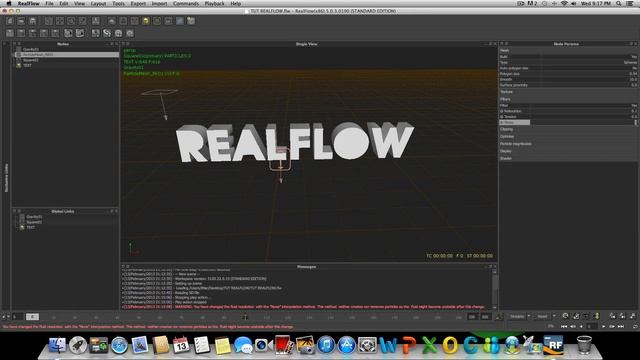Jump to first frame playback button
The image size is (640, 360).
click(564, 327)
